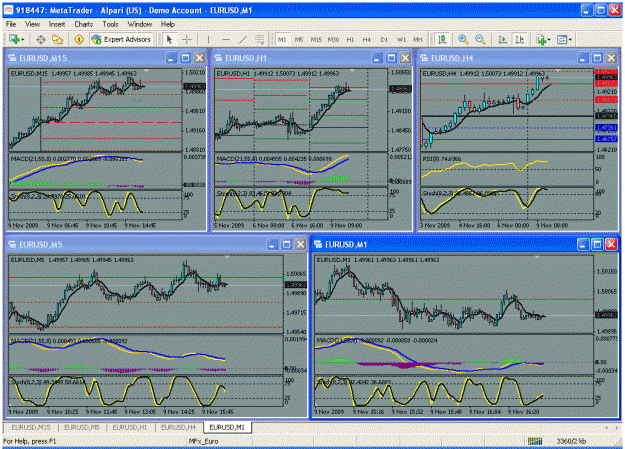This screenshot has height=449, width=625.
Task: Switch timeframe to H4
Action: click(367, 39)
